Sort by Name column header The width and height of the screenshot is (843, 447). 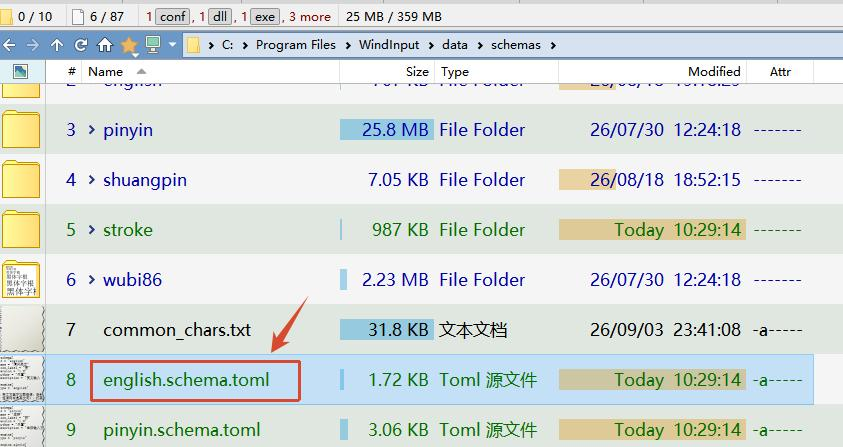(210, 72)
